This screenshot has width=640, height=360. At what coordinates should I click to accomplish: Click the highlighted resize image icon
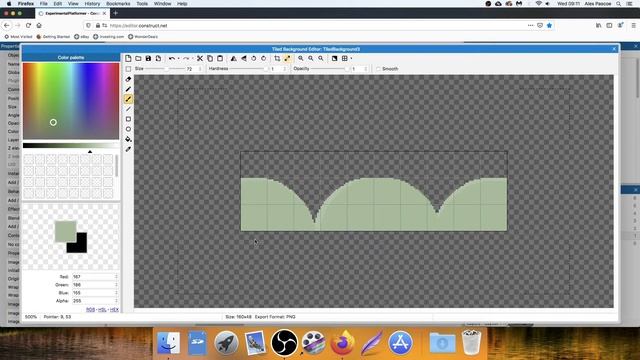(x=287, y=58)
